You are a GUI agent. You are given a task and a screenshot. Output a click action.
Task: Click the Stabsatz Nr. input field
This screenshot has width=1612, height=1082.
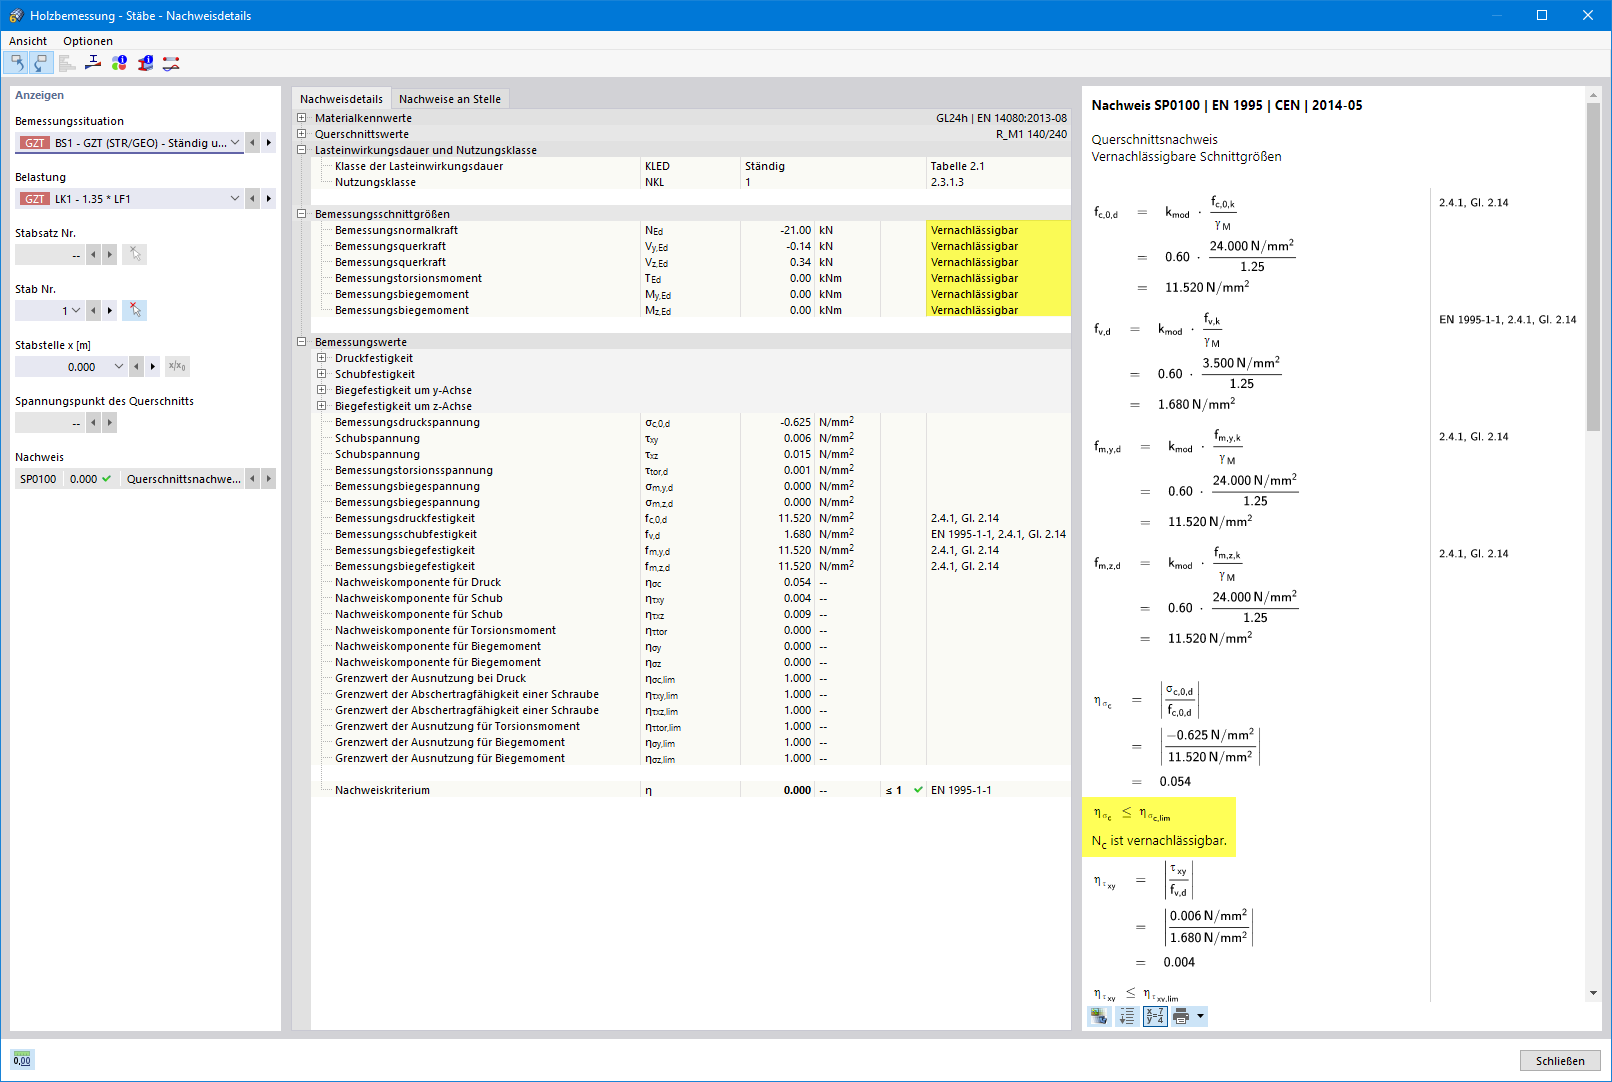click(x=50, y=255)
